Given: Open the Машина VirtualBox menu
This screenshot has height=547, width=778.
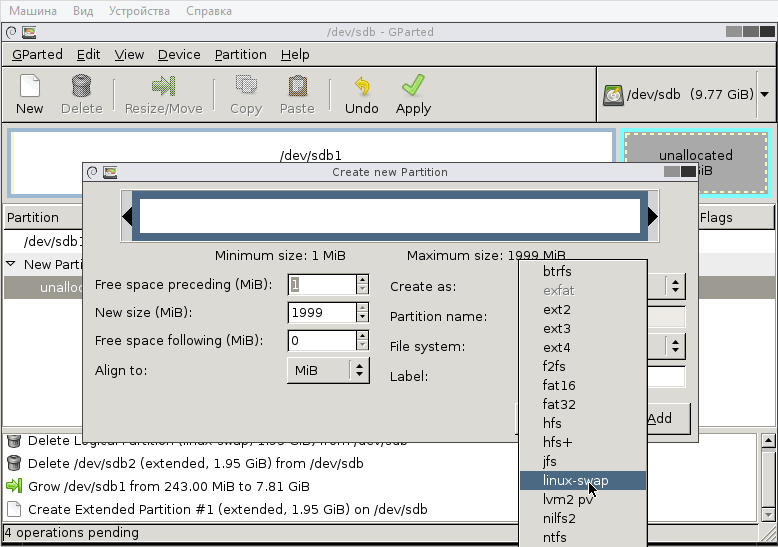Looking at the screenshot, I should pos(33,11).
